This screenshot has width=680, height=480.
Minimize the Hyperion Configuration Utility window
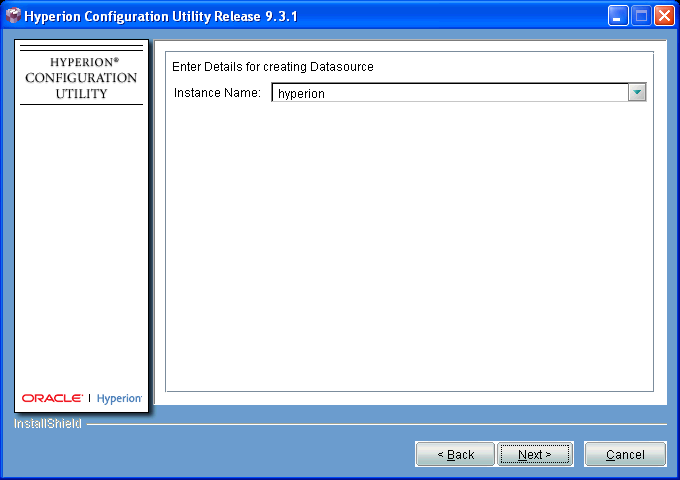point(618,16)
